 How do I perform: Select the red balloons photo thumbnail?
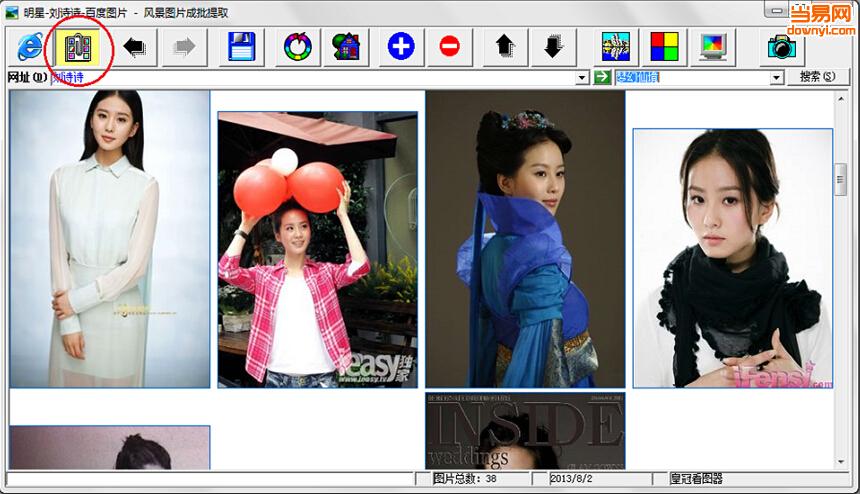(318, 249)
